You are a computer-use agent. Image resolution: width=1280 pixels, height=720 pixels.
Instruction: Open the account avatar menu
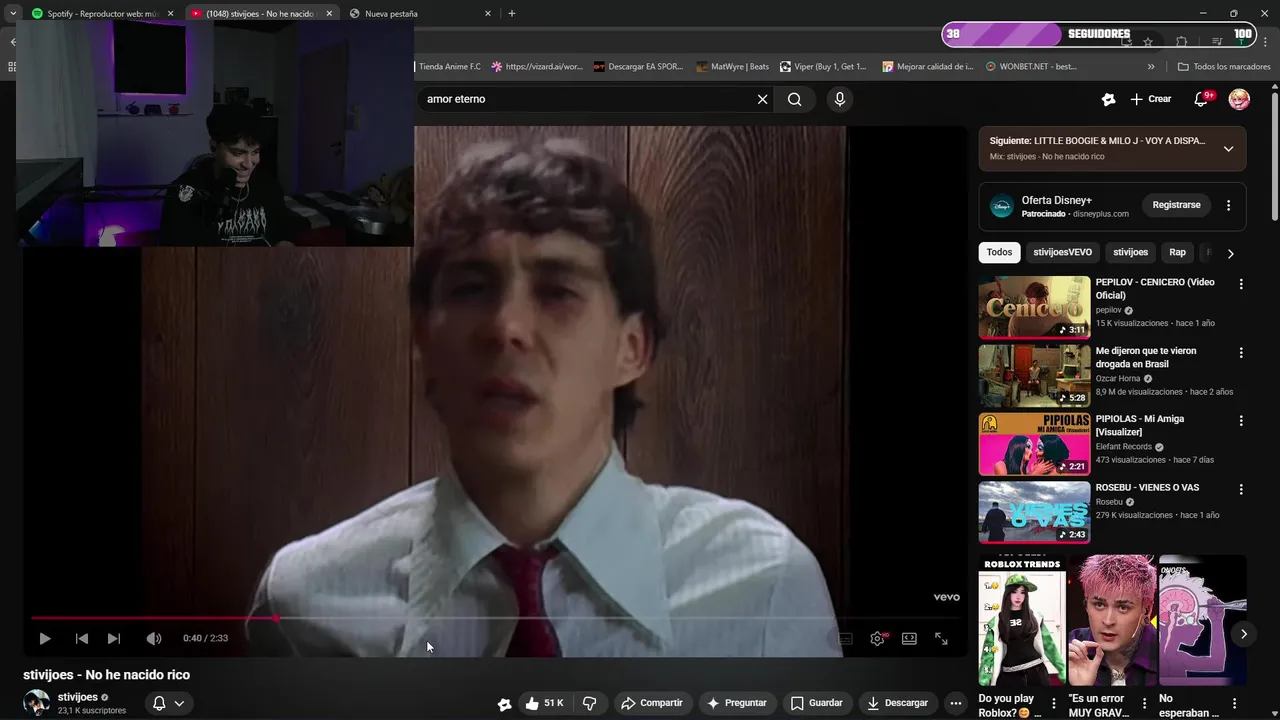pyautogui.click(x=1239, y=99)
